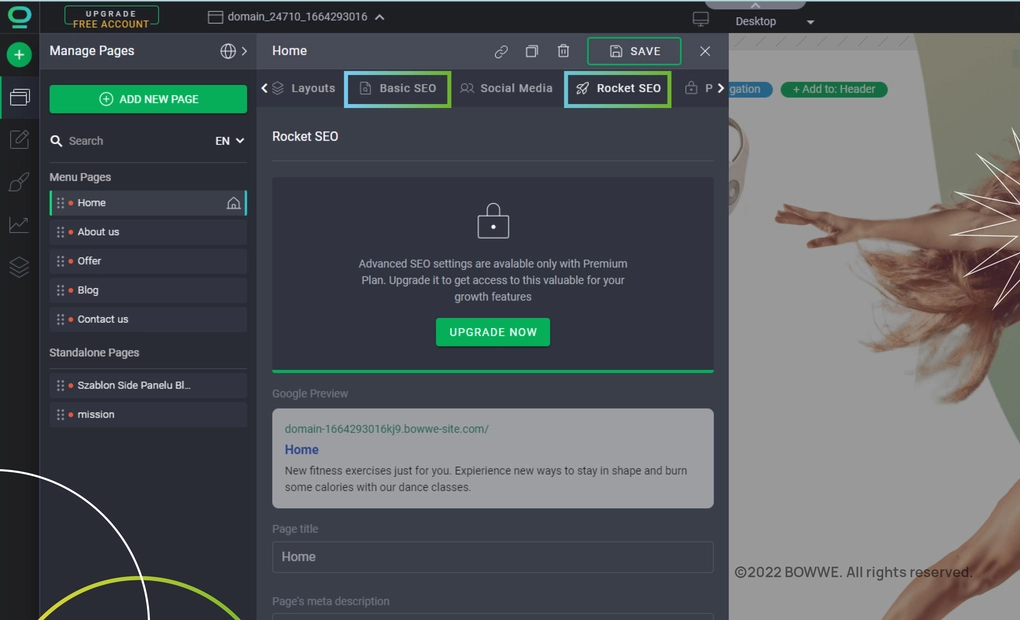Expand the domain name dropdown arrow
The width and height of the screenshot is (1020, 620).
point(380,17)
